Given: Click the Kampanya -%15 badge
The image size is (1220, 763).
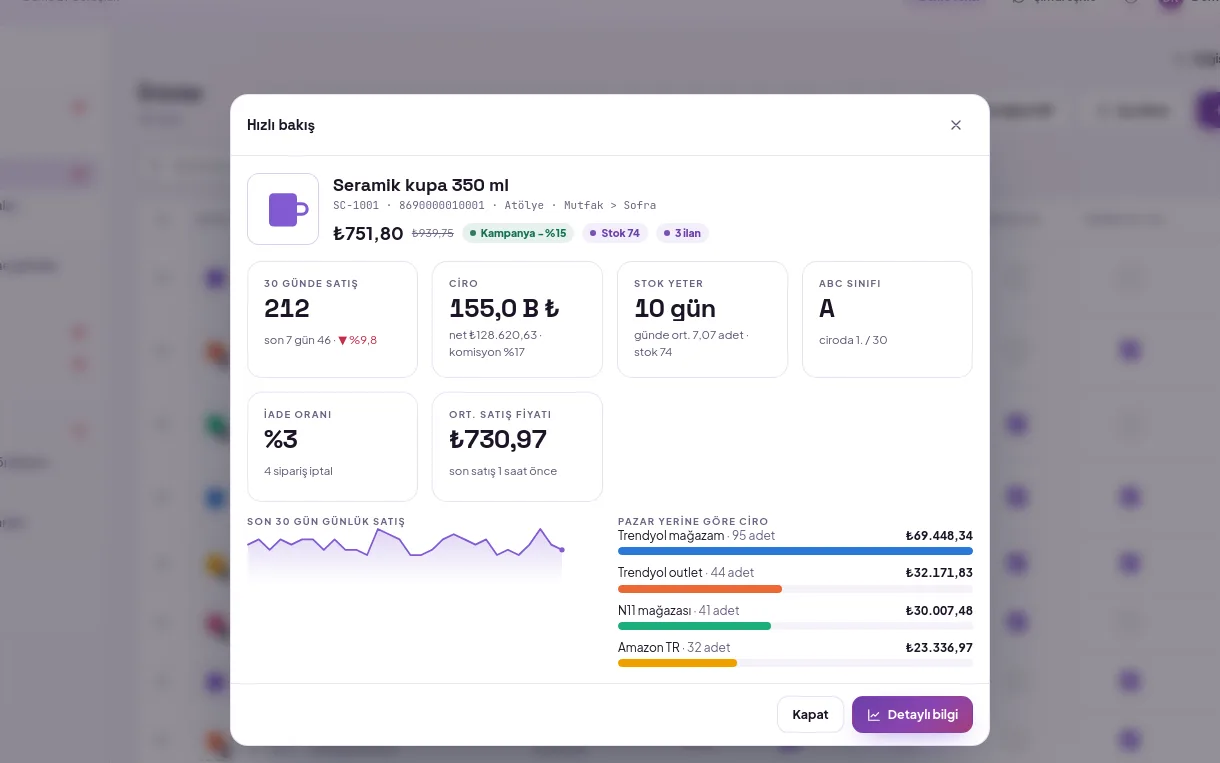Looking at the screenshot, I should tap(518, 233).
